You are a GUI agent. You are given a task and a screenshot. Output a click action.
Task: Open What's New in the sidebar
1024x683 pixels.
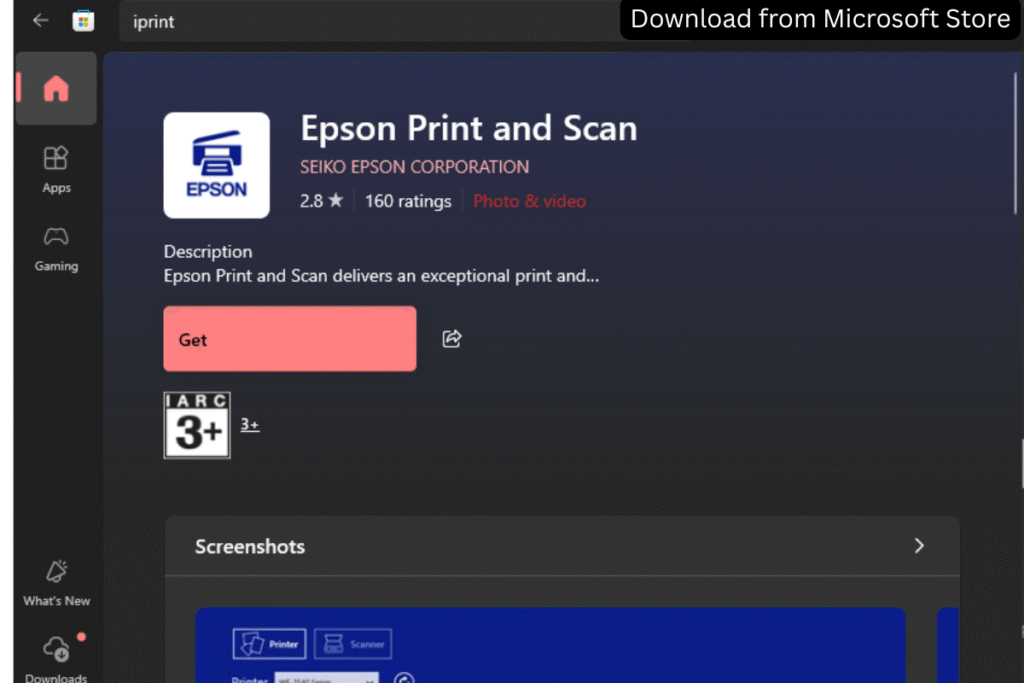(x=56, y=584)
